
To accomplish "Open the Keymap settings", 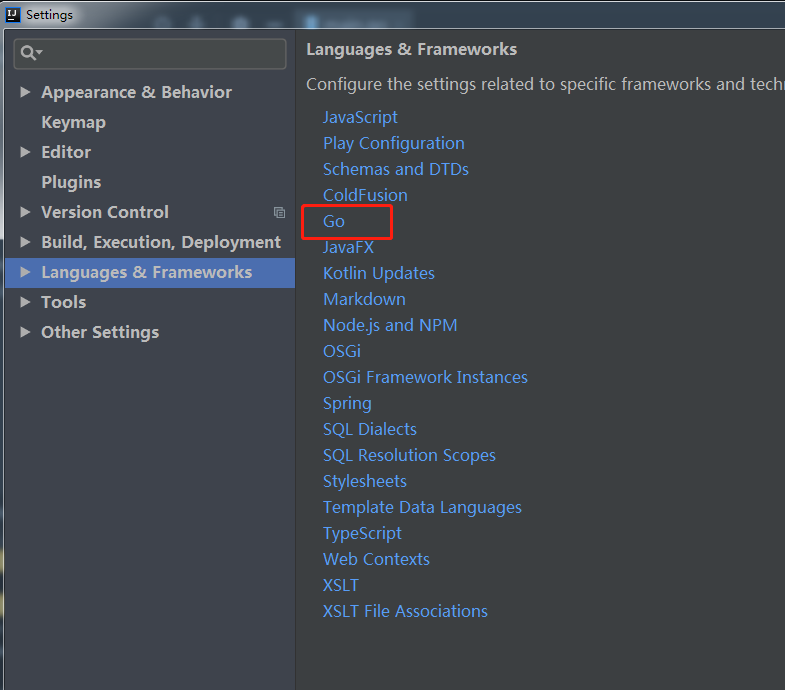I will 74,123.
